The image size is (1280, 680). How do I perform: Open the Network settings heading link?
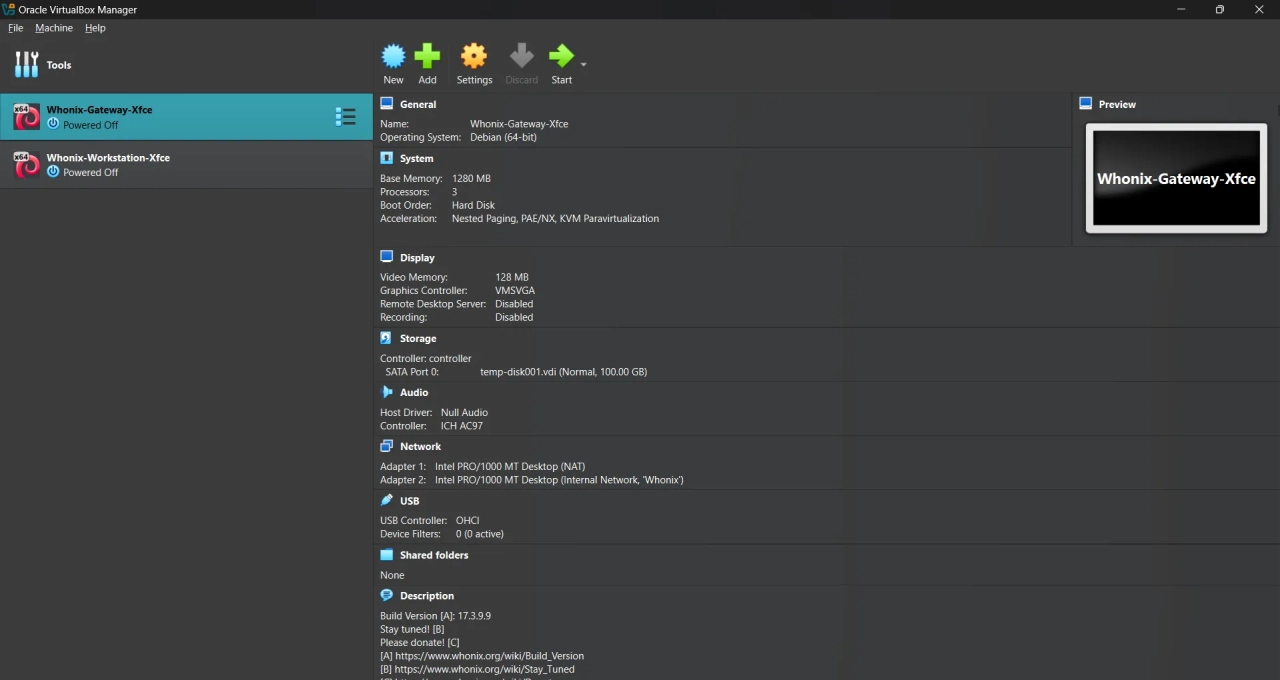tap(420, 446)
